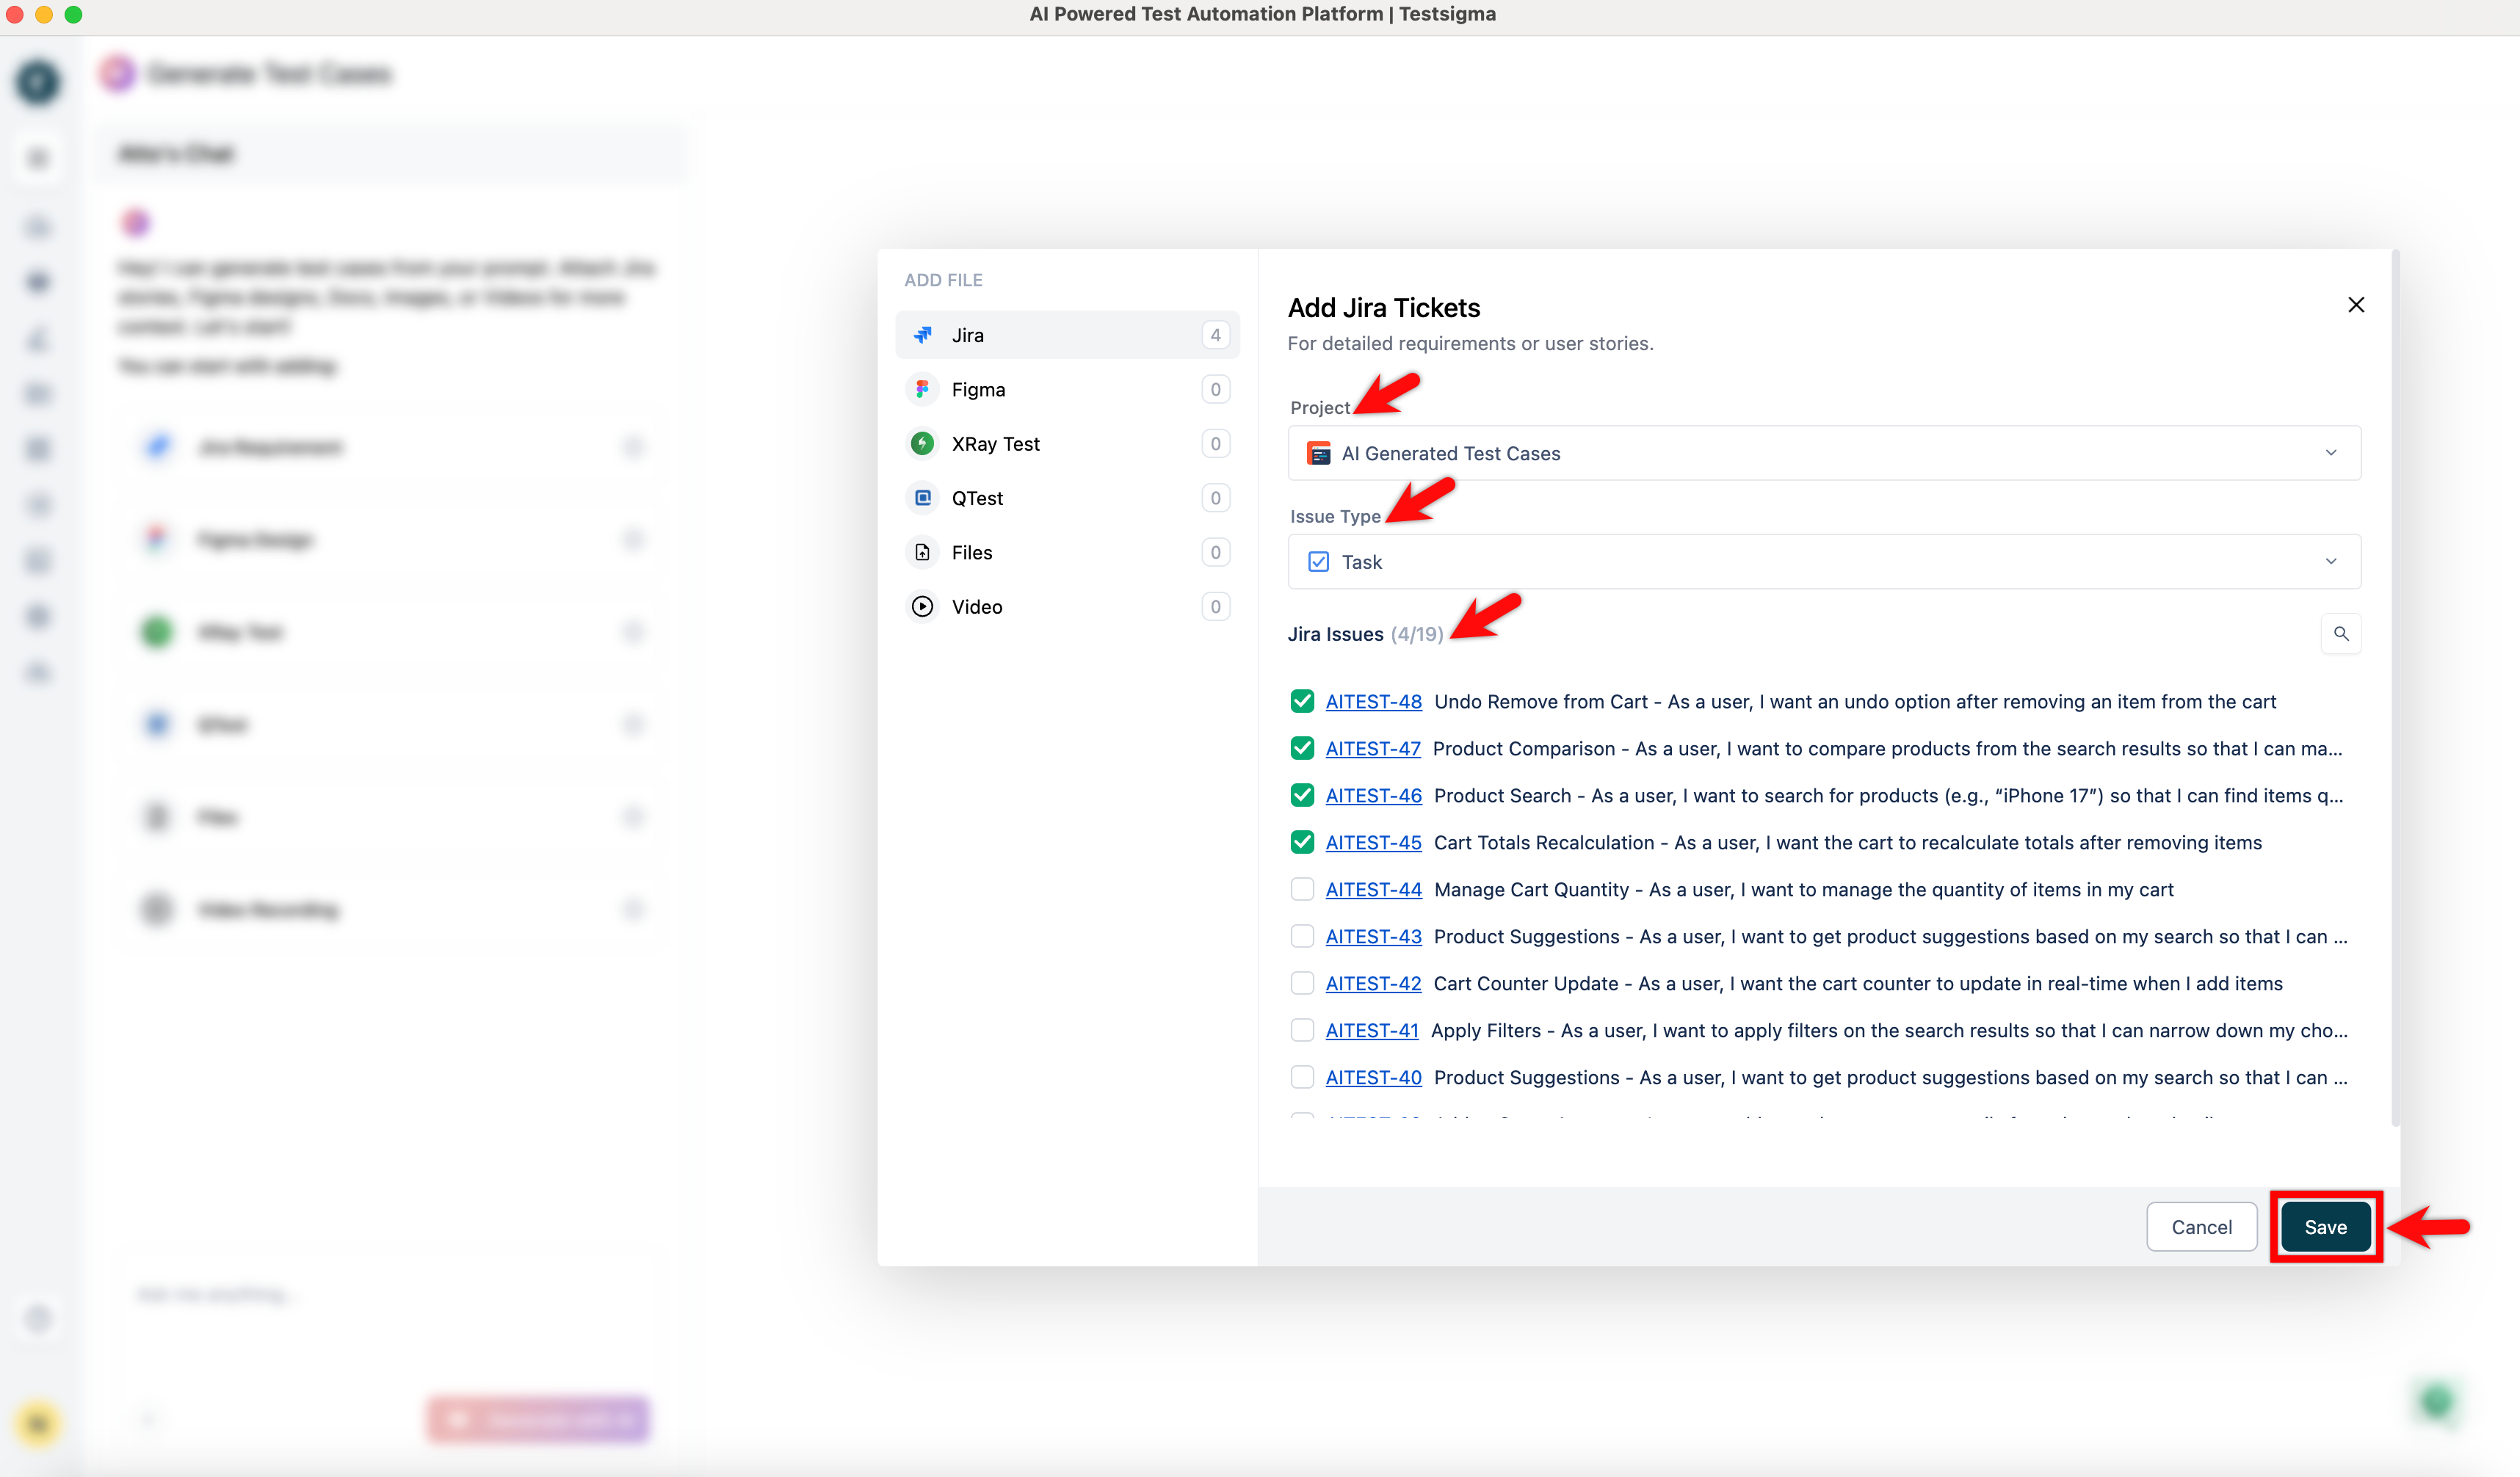
Task: Open the AITEST-47 Product Comparison ticket link
Action: [x=1373, y=748]
